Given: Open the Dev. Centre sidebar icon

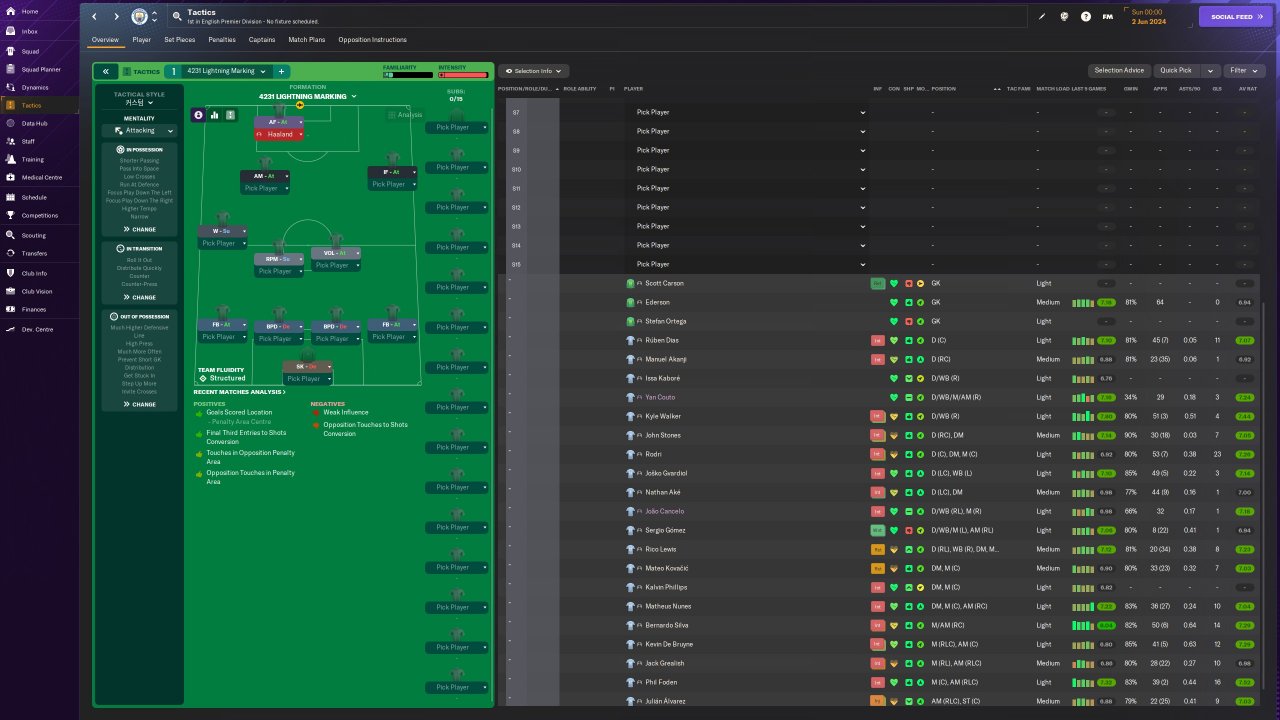Looking at the screenshot, I should (10, 329).
